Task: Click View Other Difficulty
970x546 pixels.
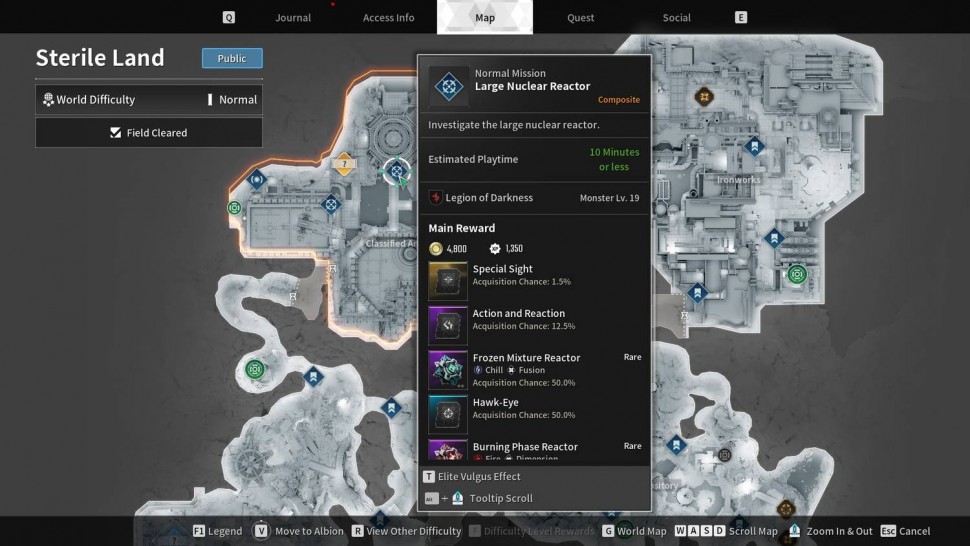Action: pyautogui.click(x=406, y=531)
